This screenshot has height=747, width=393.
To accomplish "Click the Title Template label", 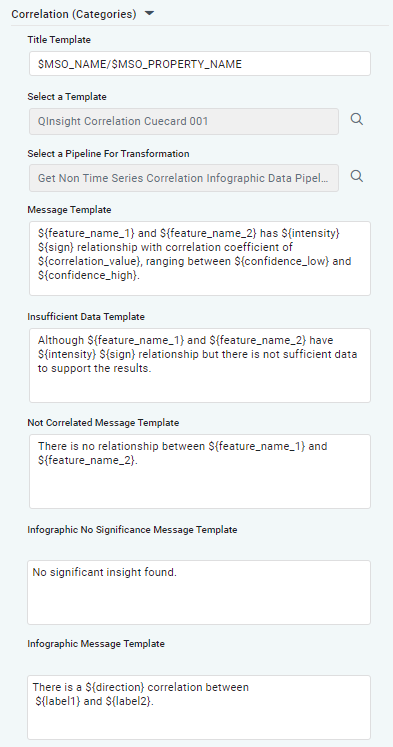I will [x=59, y=40].
